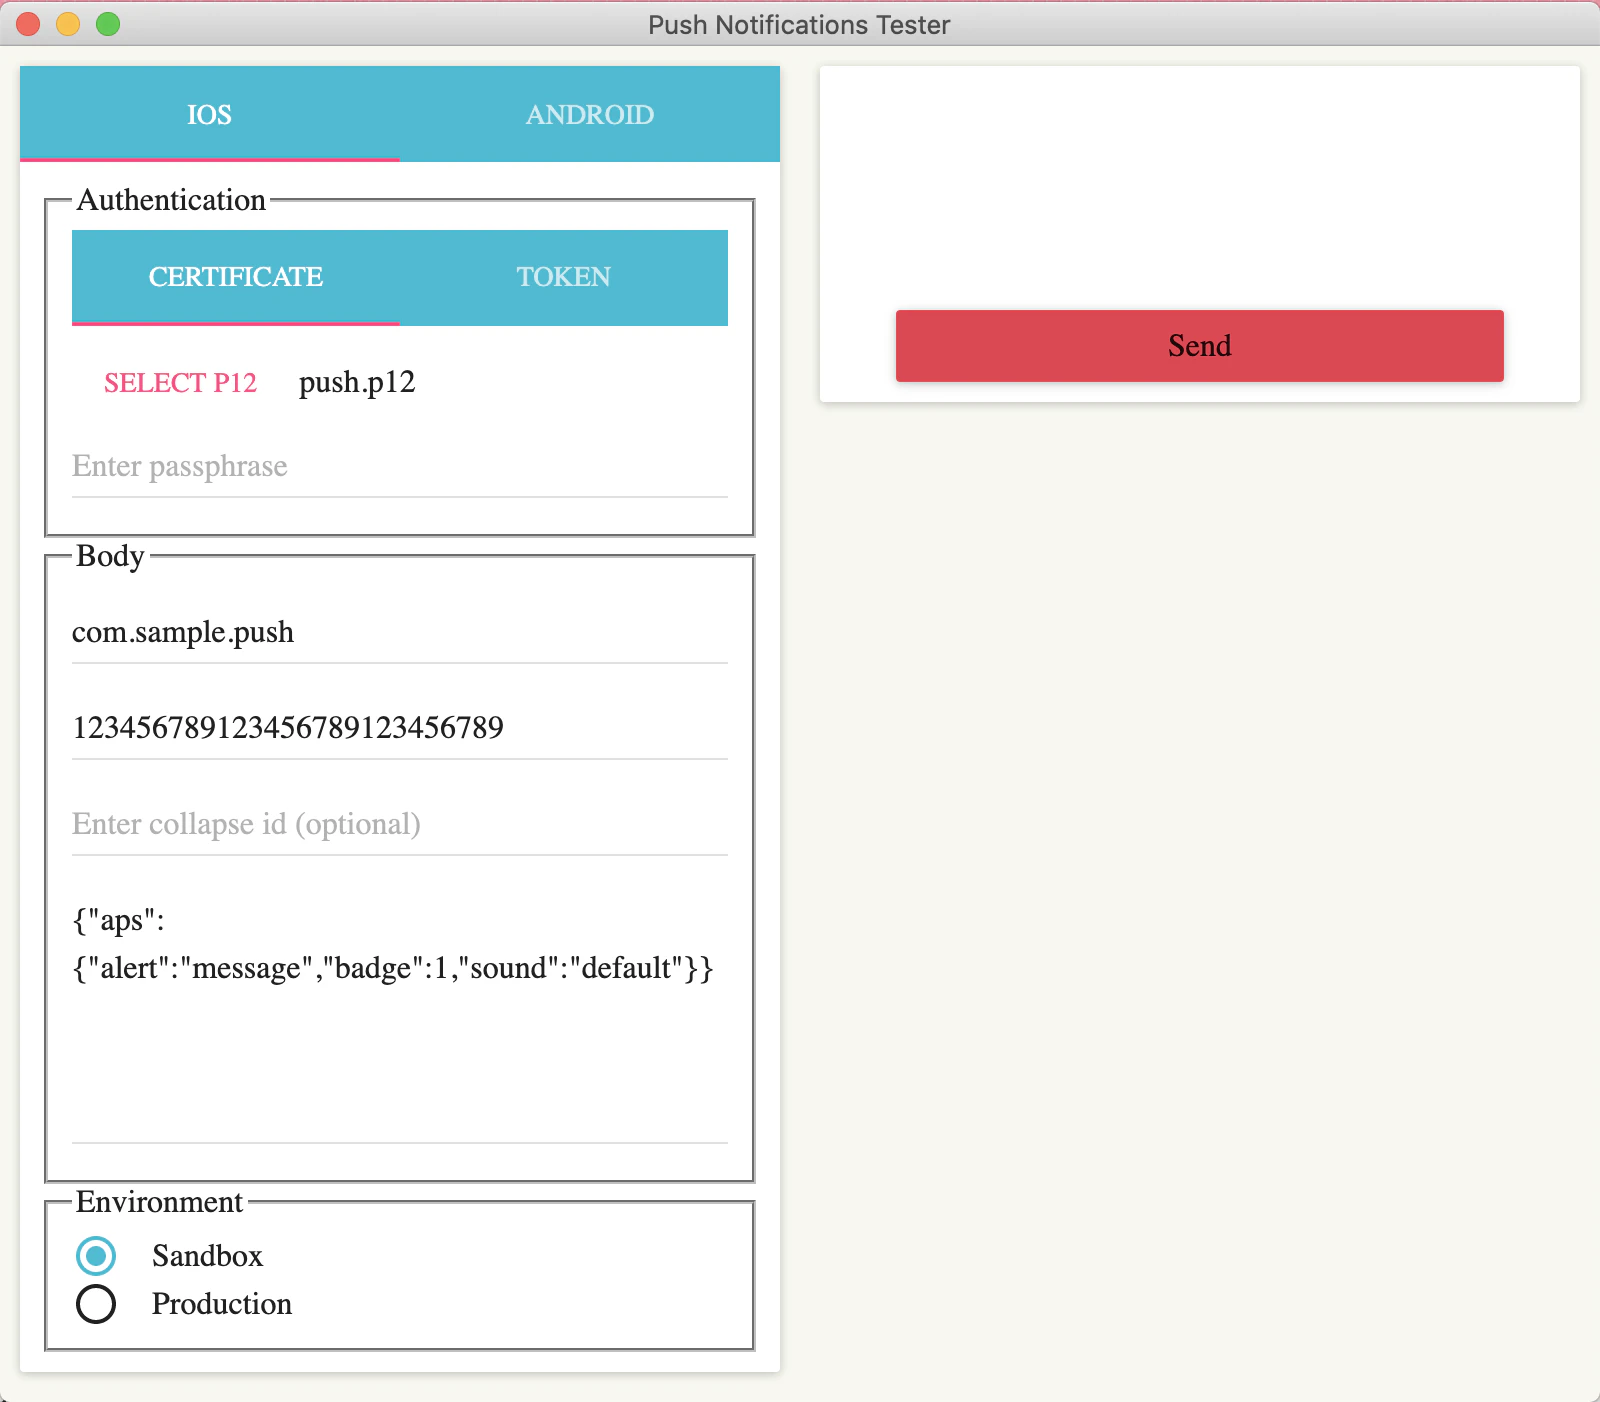Select the Sandbox radio button
The height and width of the screenshot is (1402, 1600).
96,1256
